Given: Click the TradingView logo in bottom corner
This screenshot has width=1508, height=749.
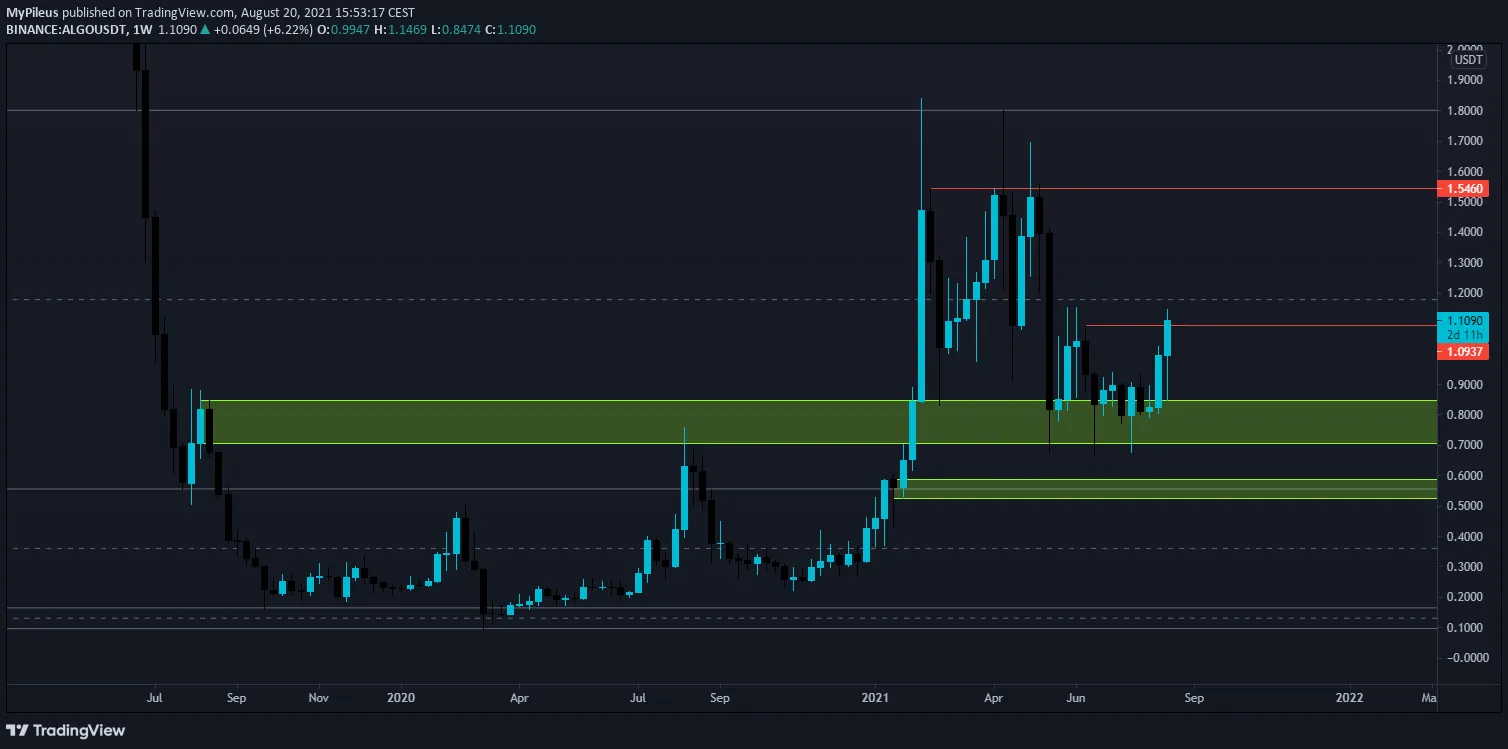Looking at the screenshot, I should [x=66, y=731].
